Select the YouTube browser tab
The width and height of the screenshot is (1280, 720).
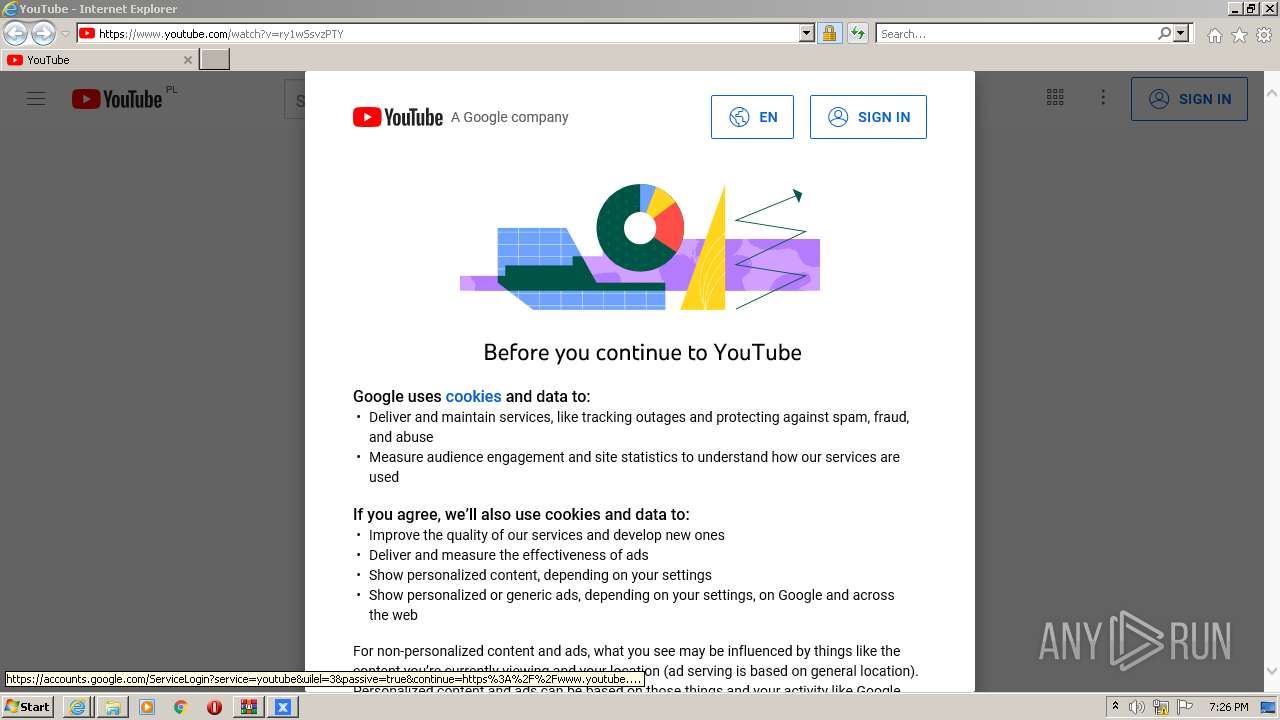[98, 60]
